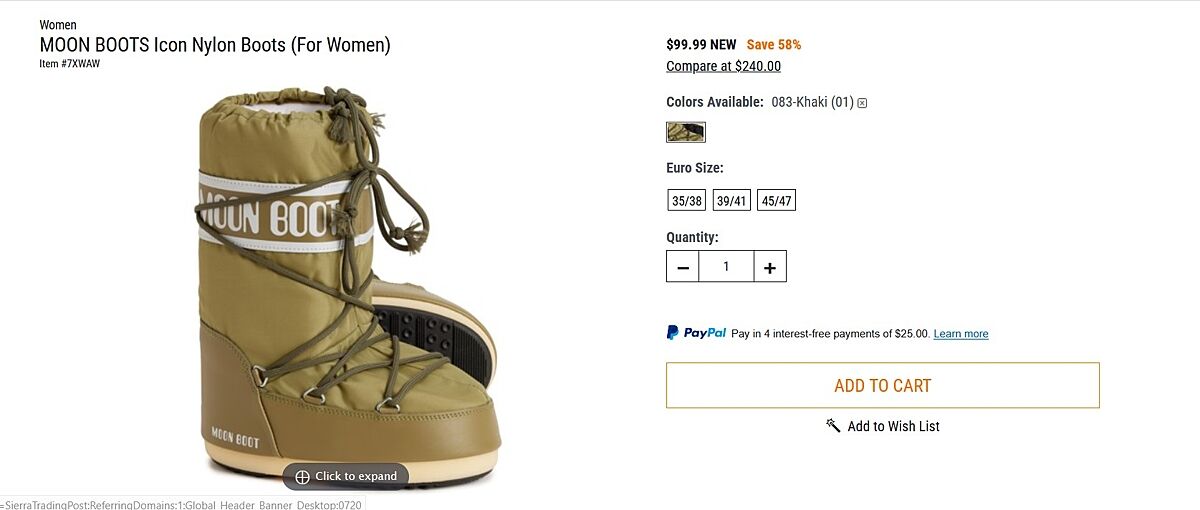Open the Women breadcrumb category
1200x510 pixels.
tap(58, 25)
